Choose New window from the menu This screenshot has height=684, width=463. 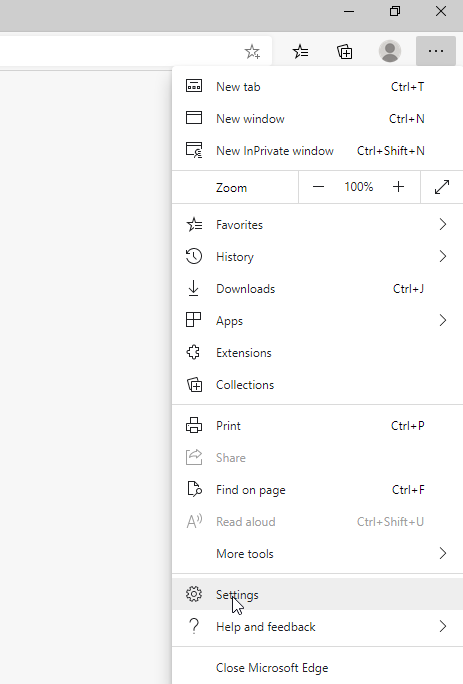point(317,118)
